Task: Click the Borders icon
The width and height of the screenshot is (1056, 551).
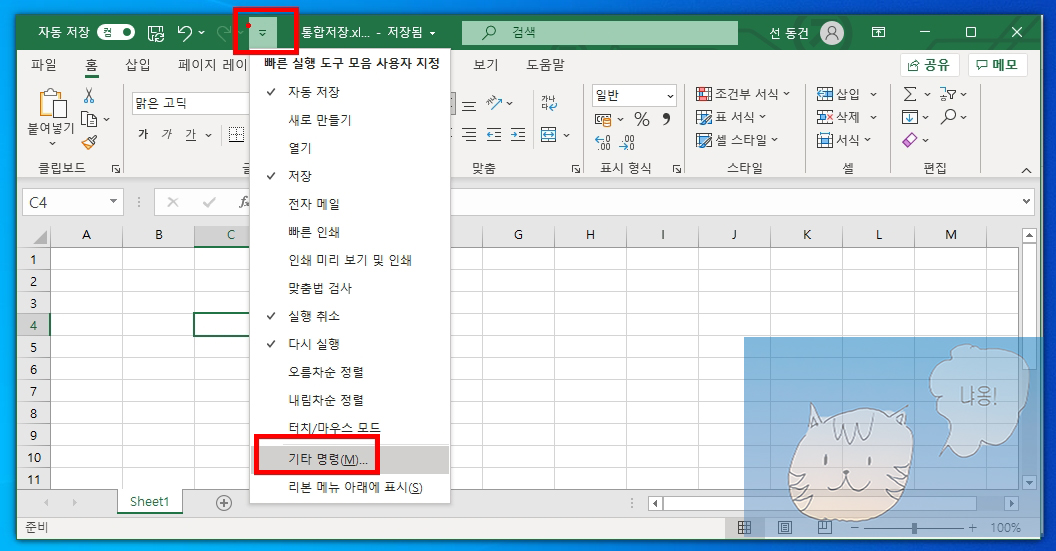Action: tap(236, 134)
